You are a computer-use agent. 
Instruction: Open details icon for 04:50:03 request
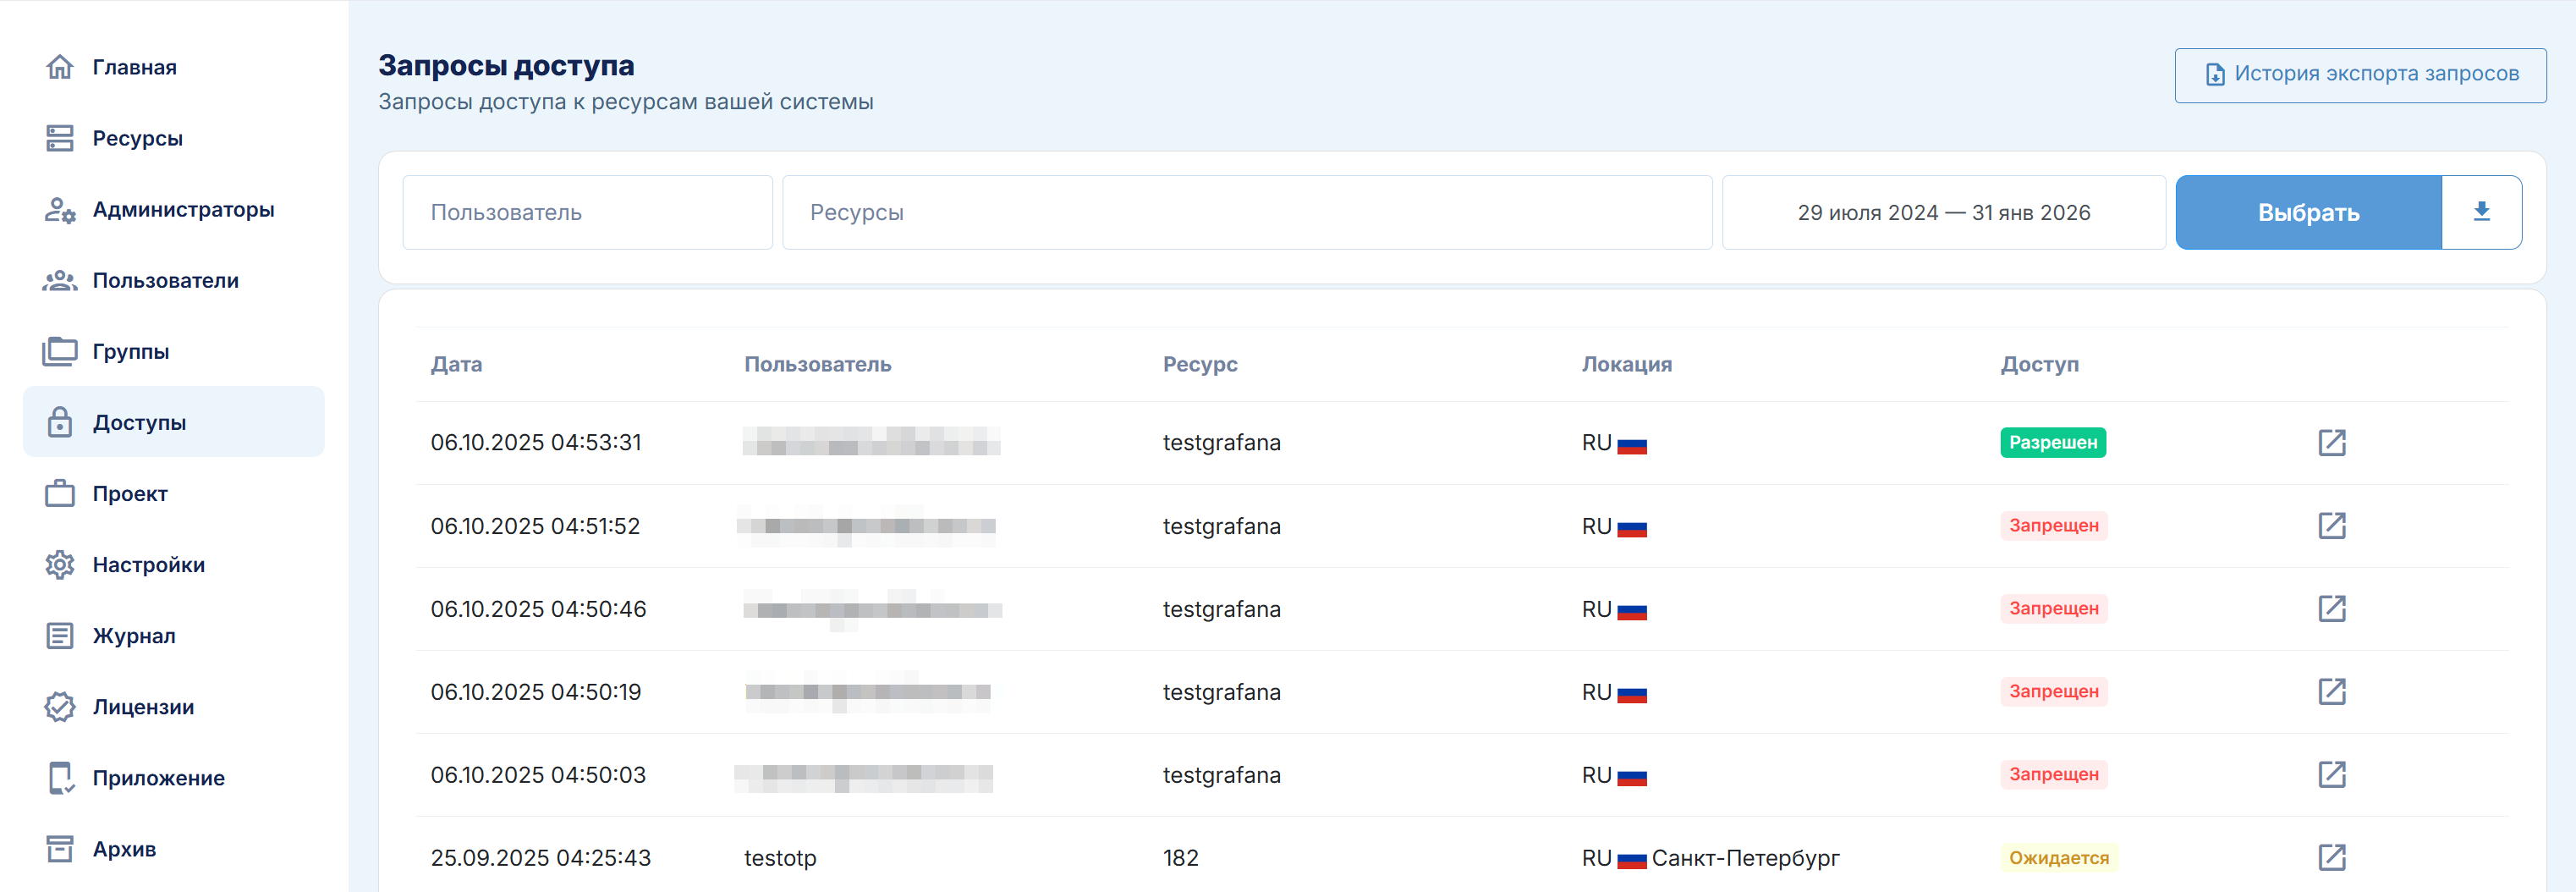[2331, 774]
